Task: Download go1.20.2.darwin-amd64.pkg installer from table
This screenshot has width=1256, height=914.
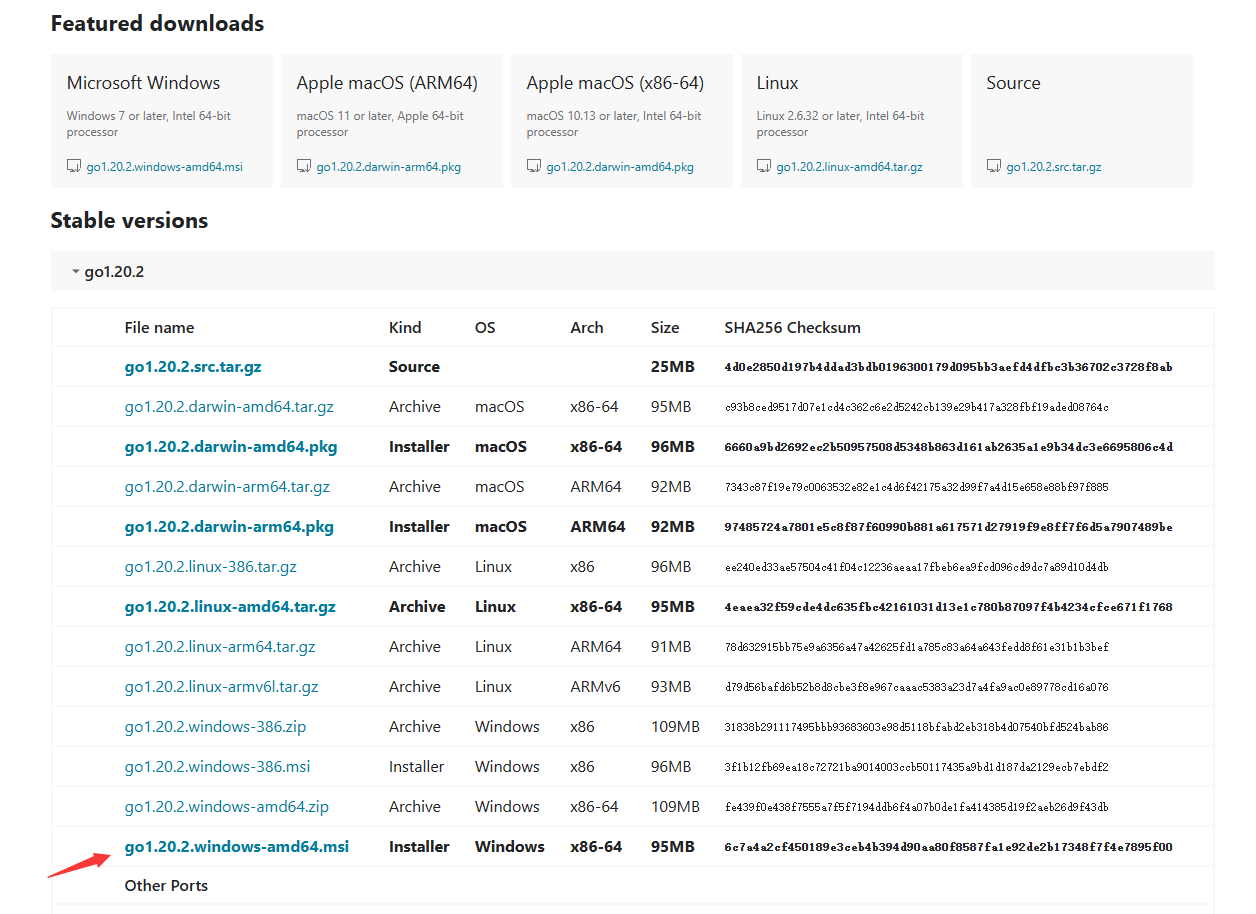Action: (x=231, y=447)
